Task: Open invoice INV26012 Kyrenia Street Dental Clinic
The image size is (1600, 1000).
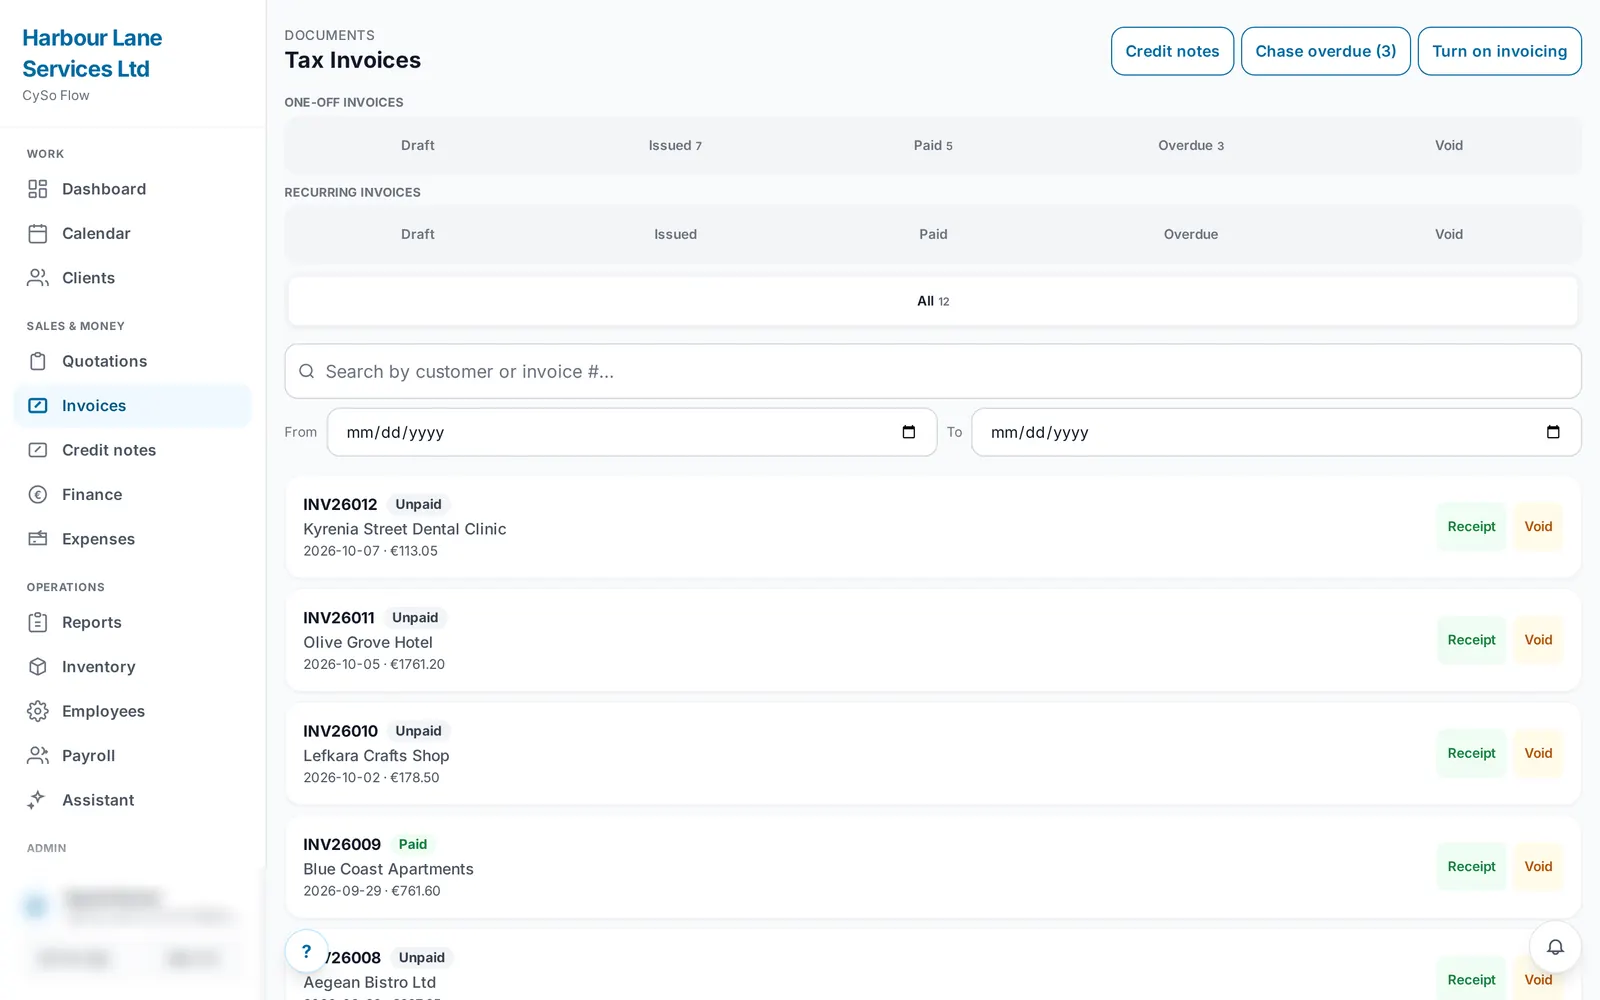Action: tap(933, 527)
